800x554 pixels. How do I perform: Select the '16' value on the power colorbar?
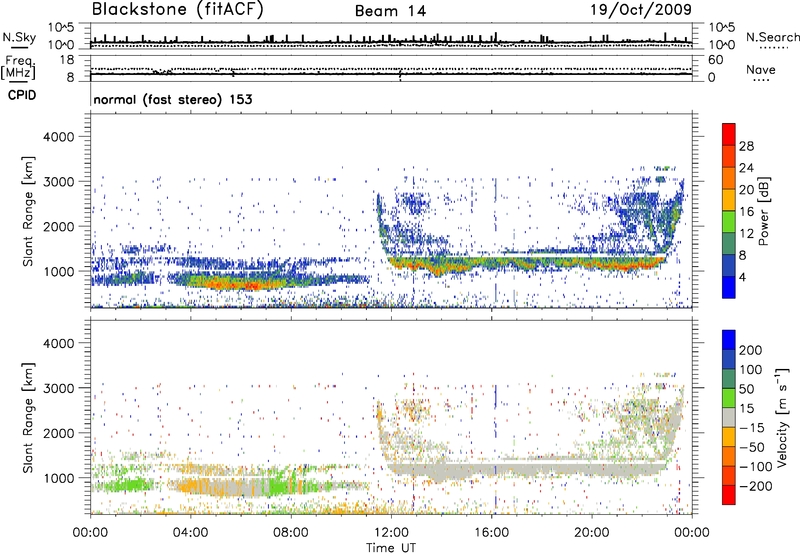(746, 212)
